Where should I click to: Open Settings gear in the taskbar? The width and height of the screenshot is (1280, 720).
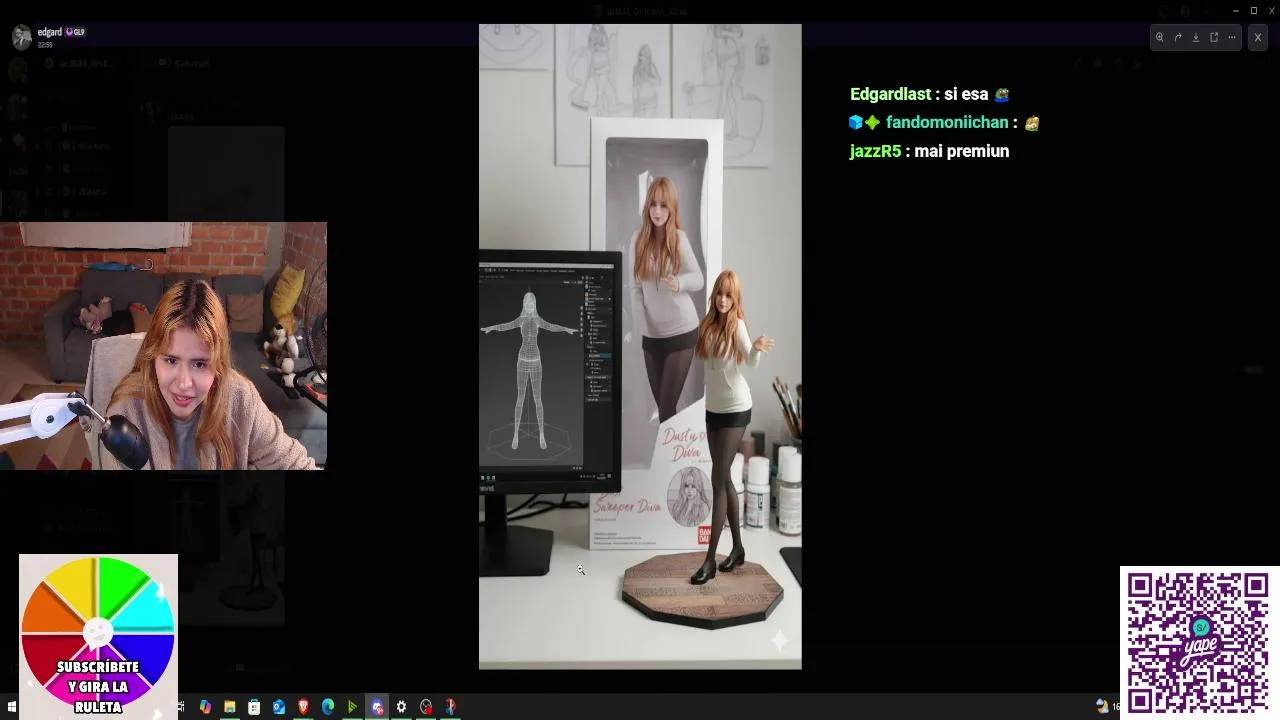tap(401, 707)
